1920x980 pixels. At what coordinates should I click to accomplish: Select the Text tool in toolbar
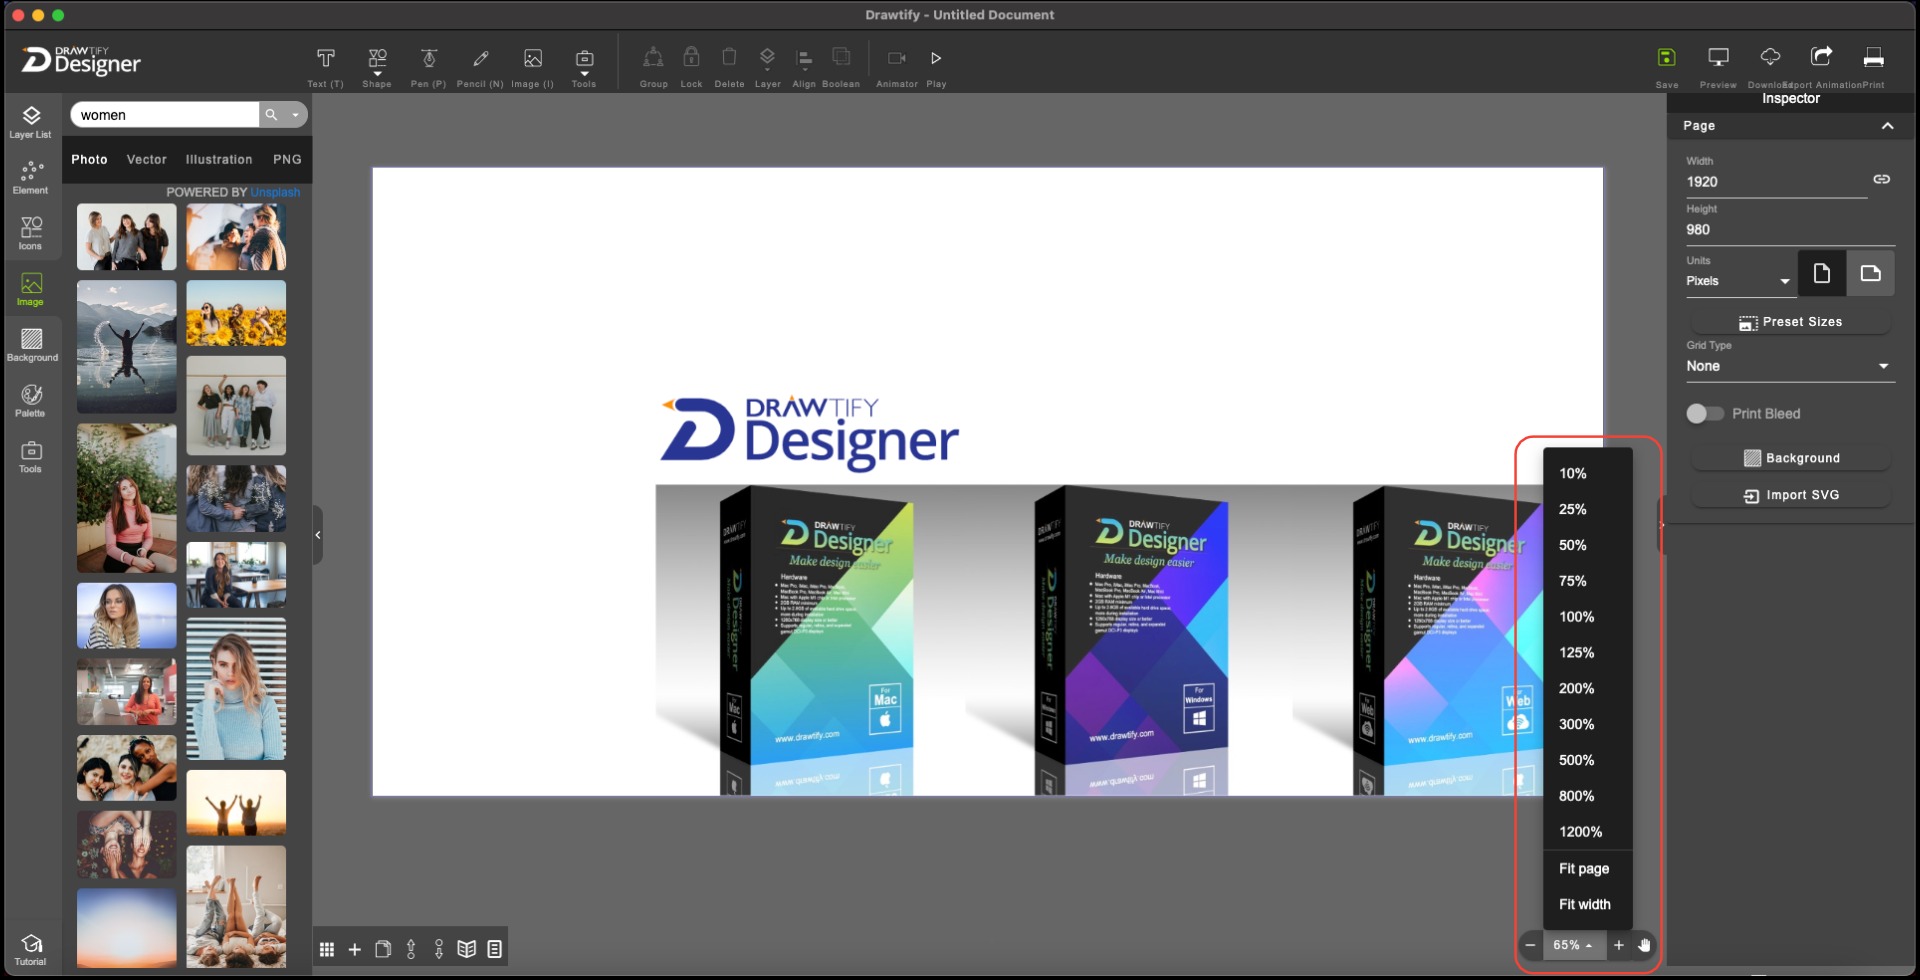[325, 66]
